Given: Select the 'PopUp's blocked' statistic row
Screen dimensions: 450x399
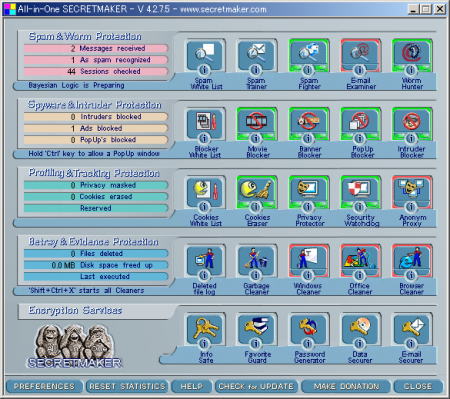Looking at the screenshot, I should click(96, 140).
